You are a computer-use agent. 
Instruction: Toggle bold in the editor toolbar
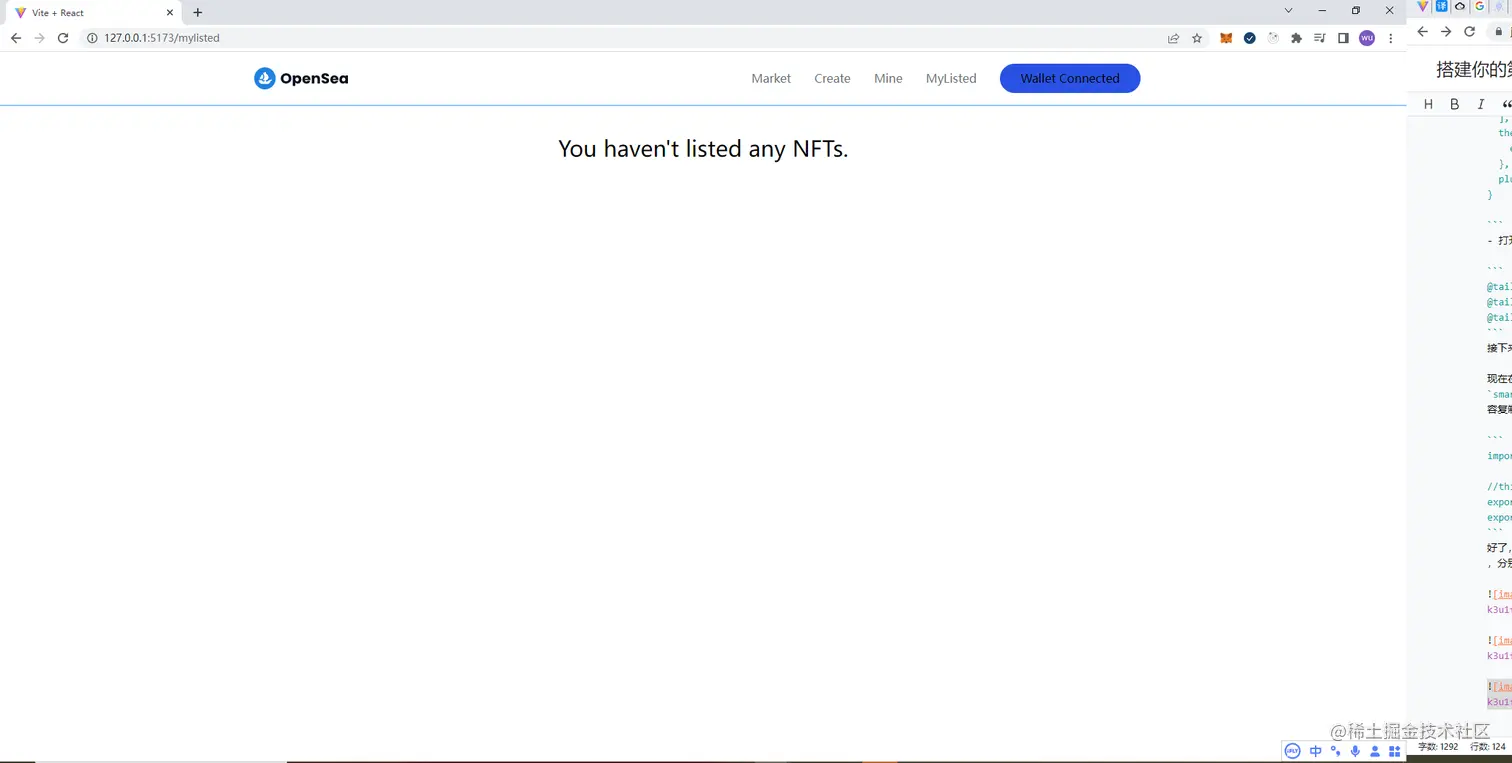tap(1455, 104)
